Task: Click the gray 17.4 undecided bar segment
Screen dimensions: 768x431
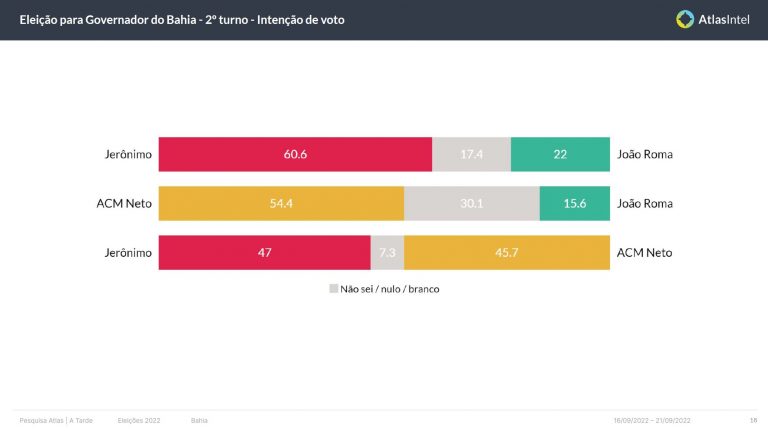Action: click(471, 154)
